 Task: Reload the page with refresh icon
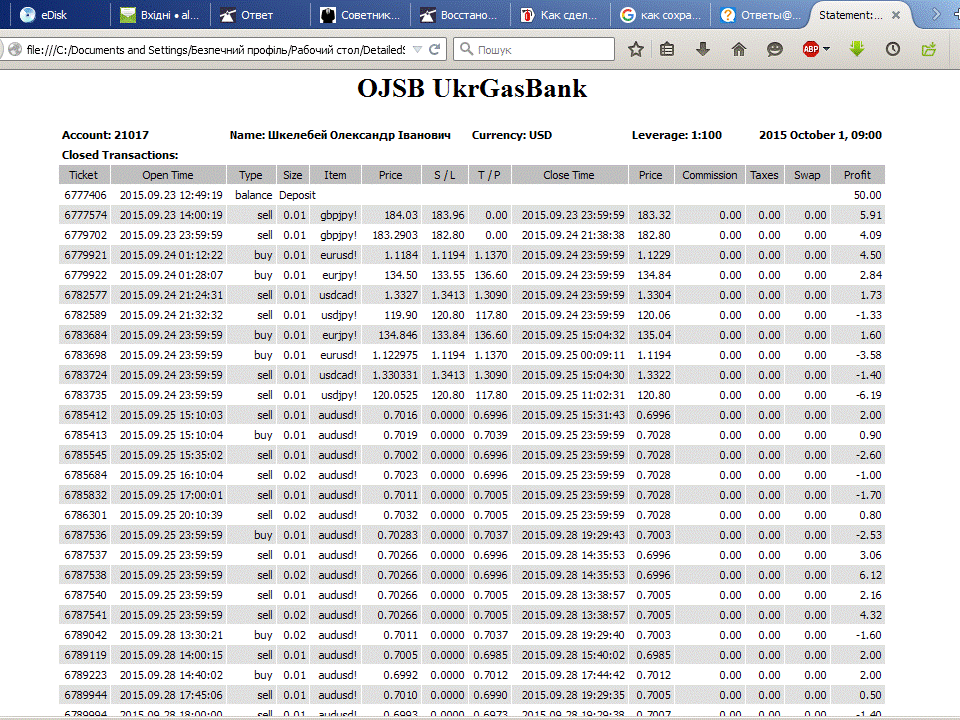tap(434, 50)
